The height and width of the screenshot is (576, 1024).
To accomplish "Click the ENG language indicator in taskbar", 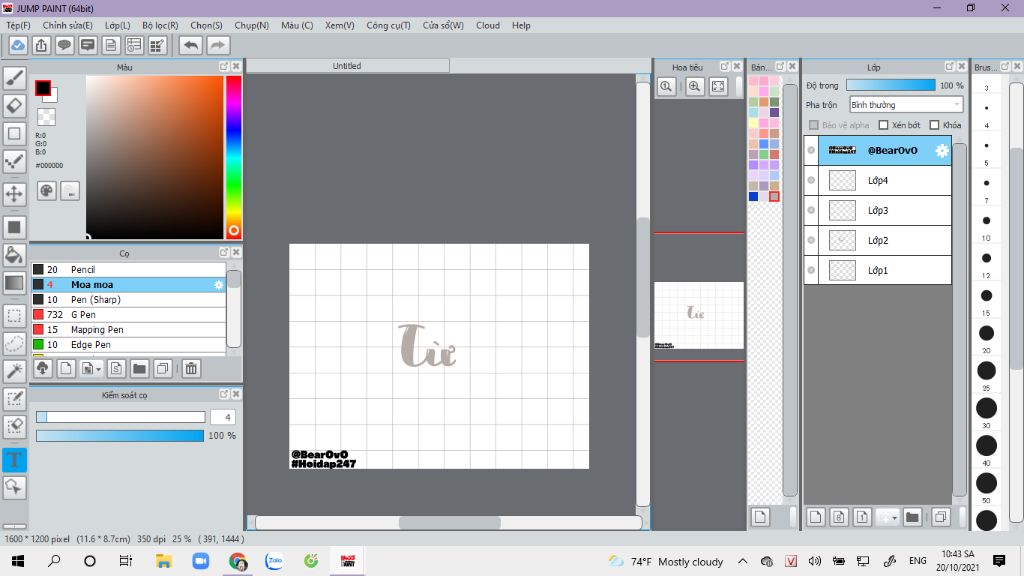I will click(x=918, y=561).
